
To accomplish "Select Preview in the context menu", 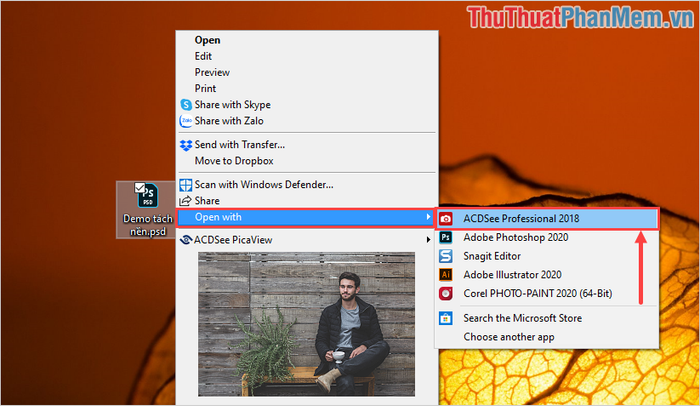I will click(307, 72).
